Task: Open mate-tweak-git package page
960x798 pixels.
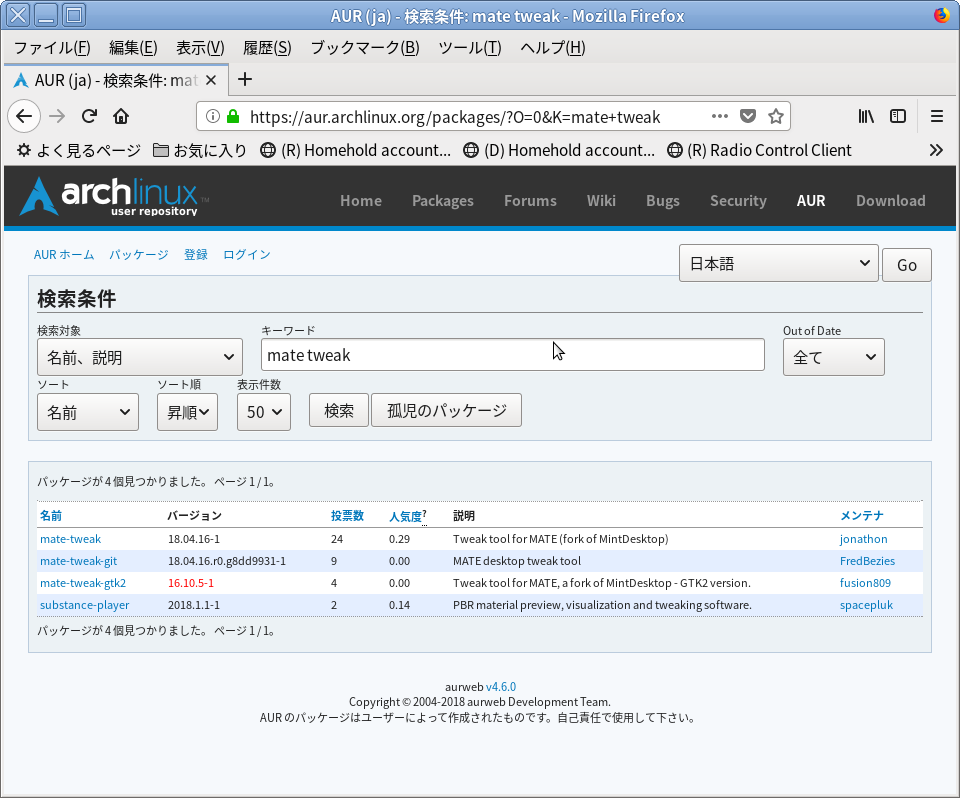Action: point(78,561)
